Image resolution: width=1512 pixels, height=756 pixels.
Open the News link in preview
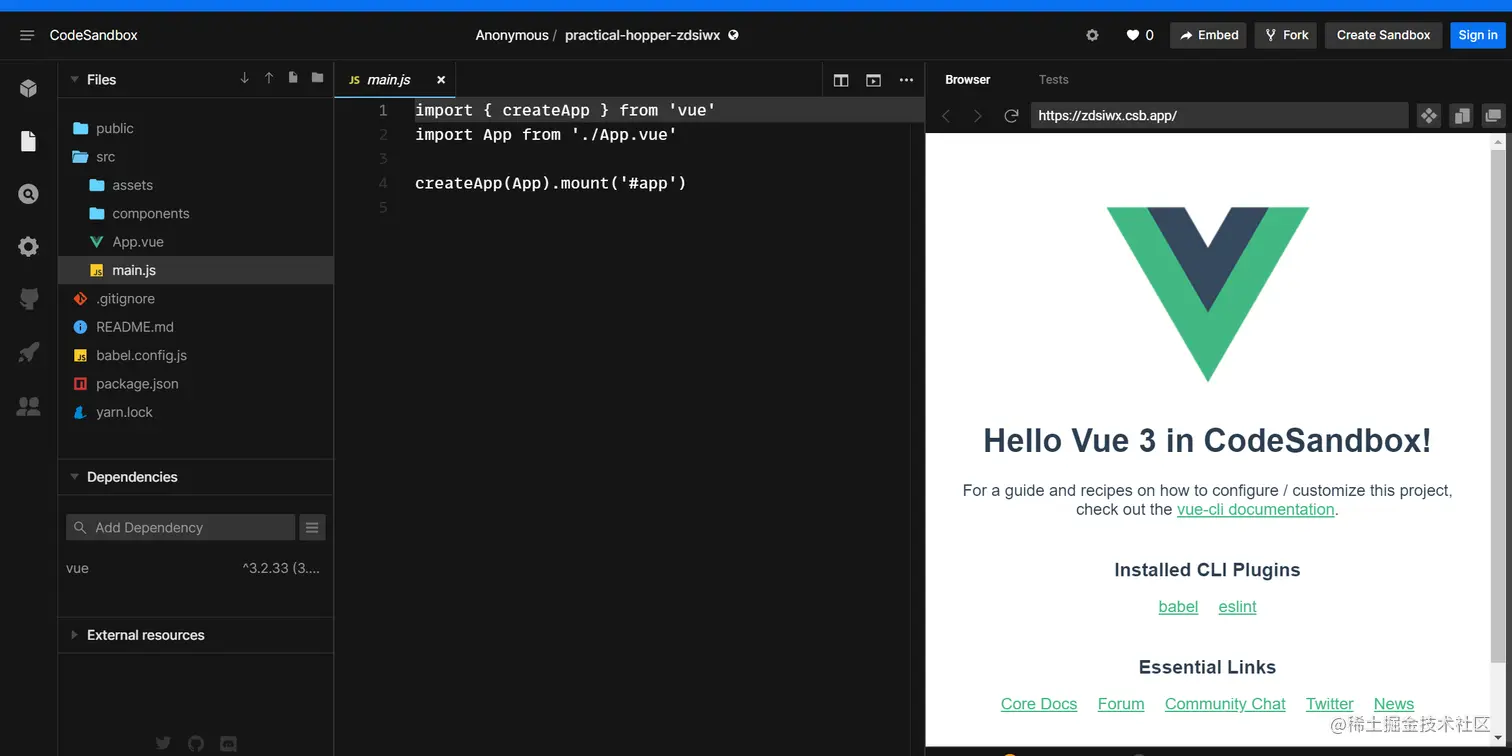tap(1394, 704)
